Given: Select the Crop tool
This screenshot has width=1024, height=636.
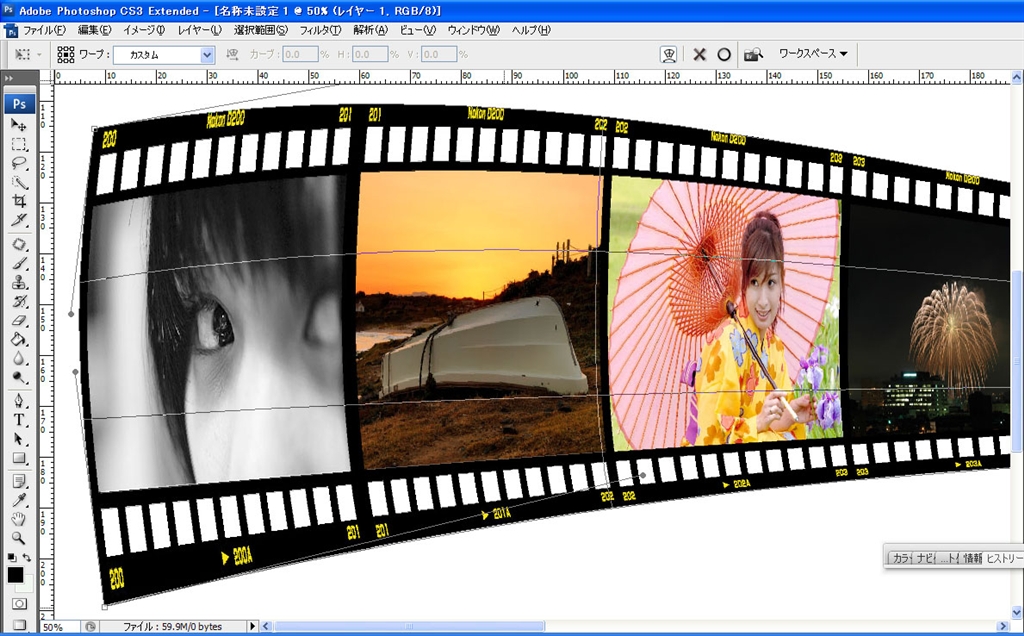Looking at the screenshot, I should coord(19,201).
